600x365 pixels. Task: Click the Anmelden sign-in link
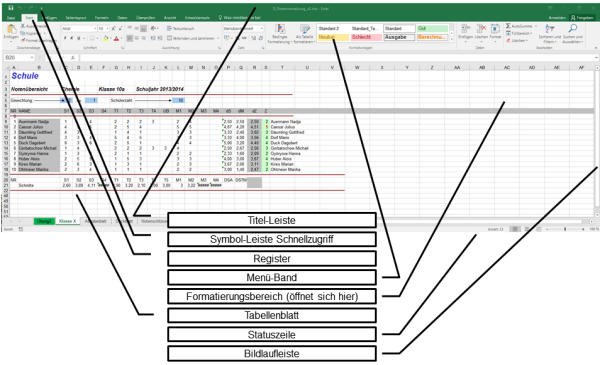tap(557, 18)
